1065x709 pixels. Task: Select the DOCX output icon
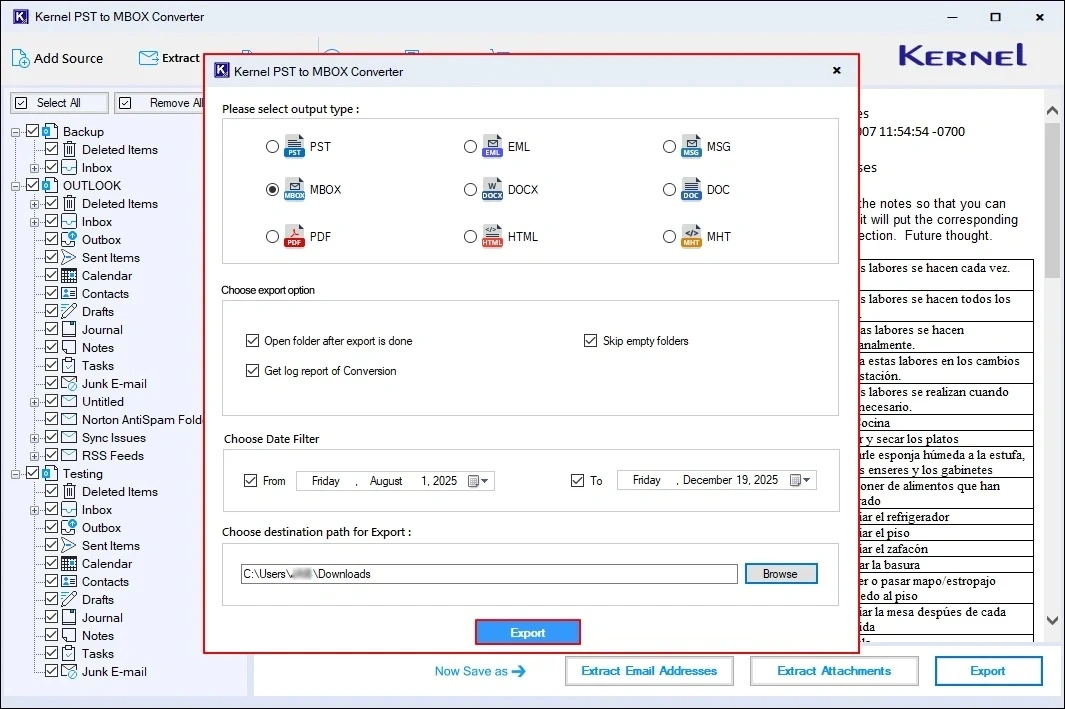pyautogui.click(x=491, y=190)
